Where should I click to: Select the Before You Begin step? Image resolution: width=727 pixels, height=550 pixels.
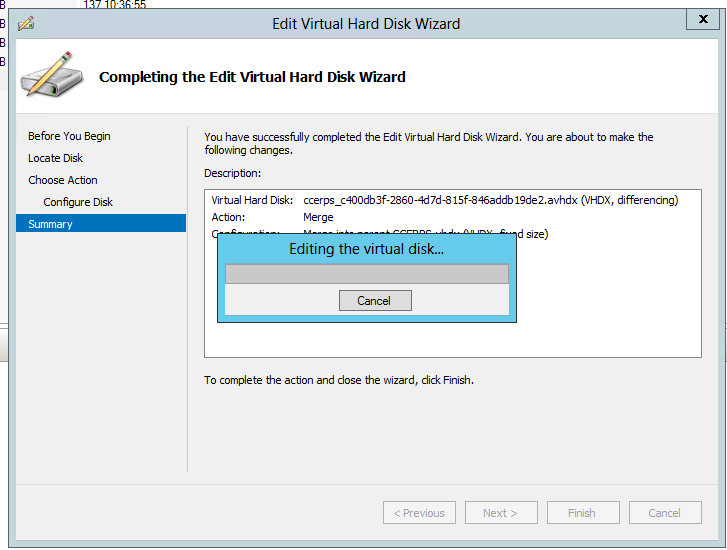[69, 136]
